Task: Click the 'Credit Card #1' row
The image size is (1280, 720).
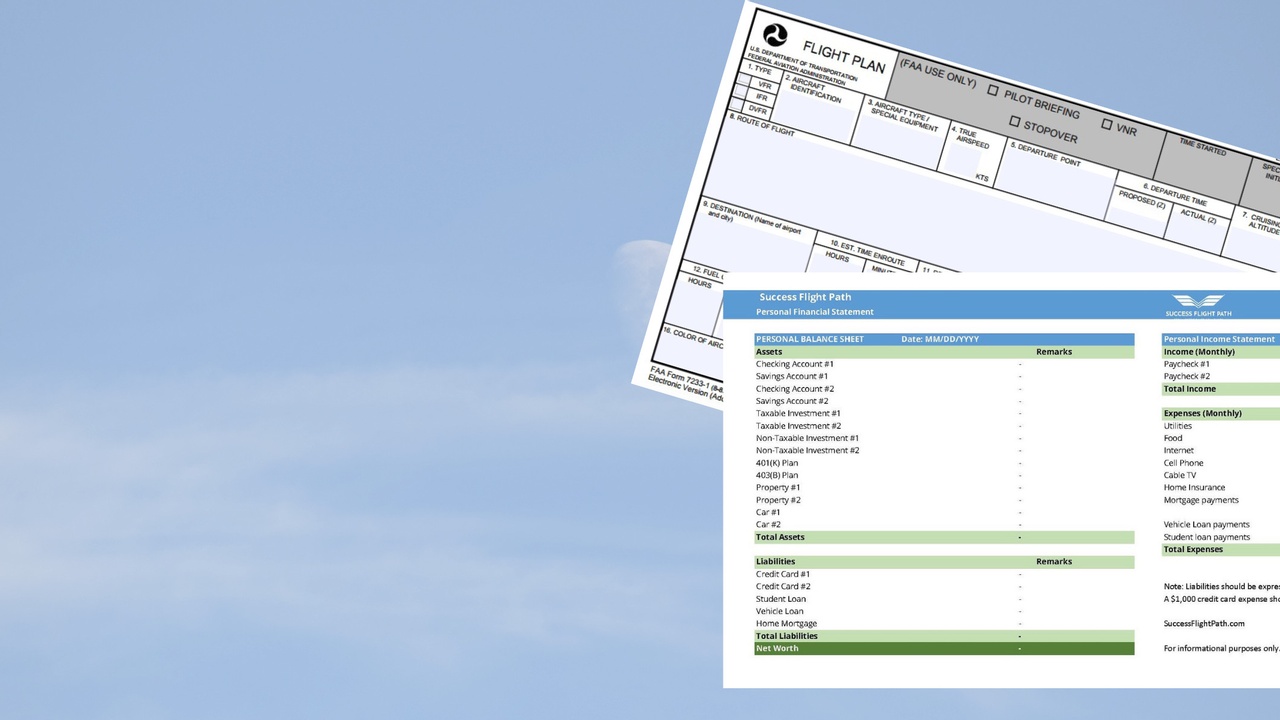Action: [x=944, y=574]
